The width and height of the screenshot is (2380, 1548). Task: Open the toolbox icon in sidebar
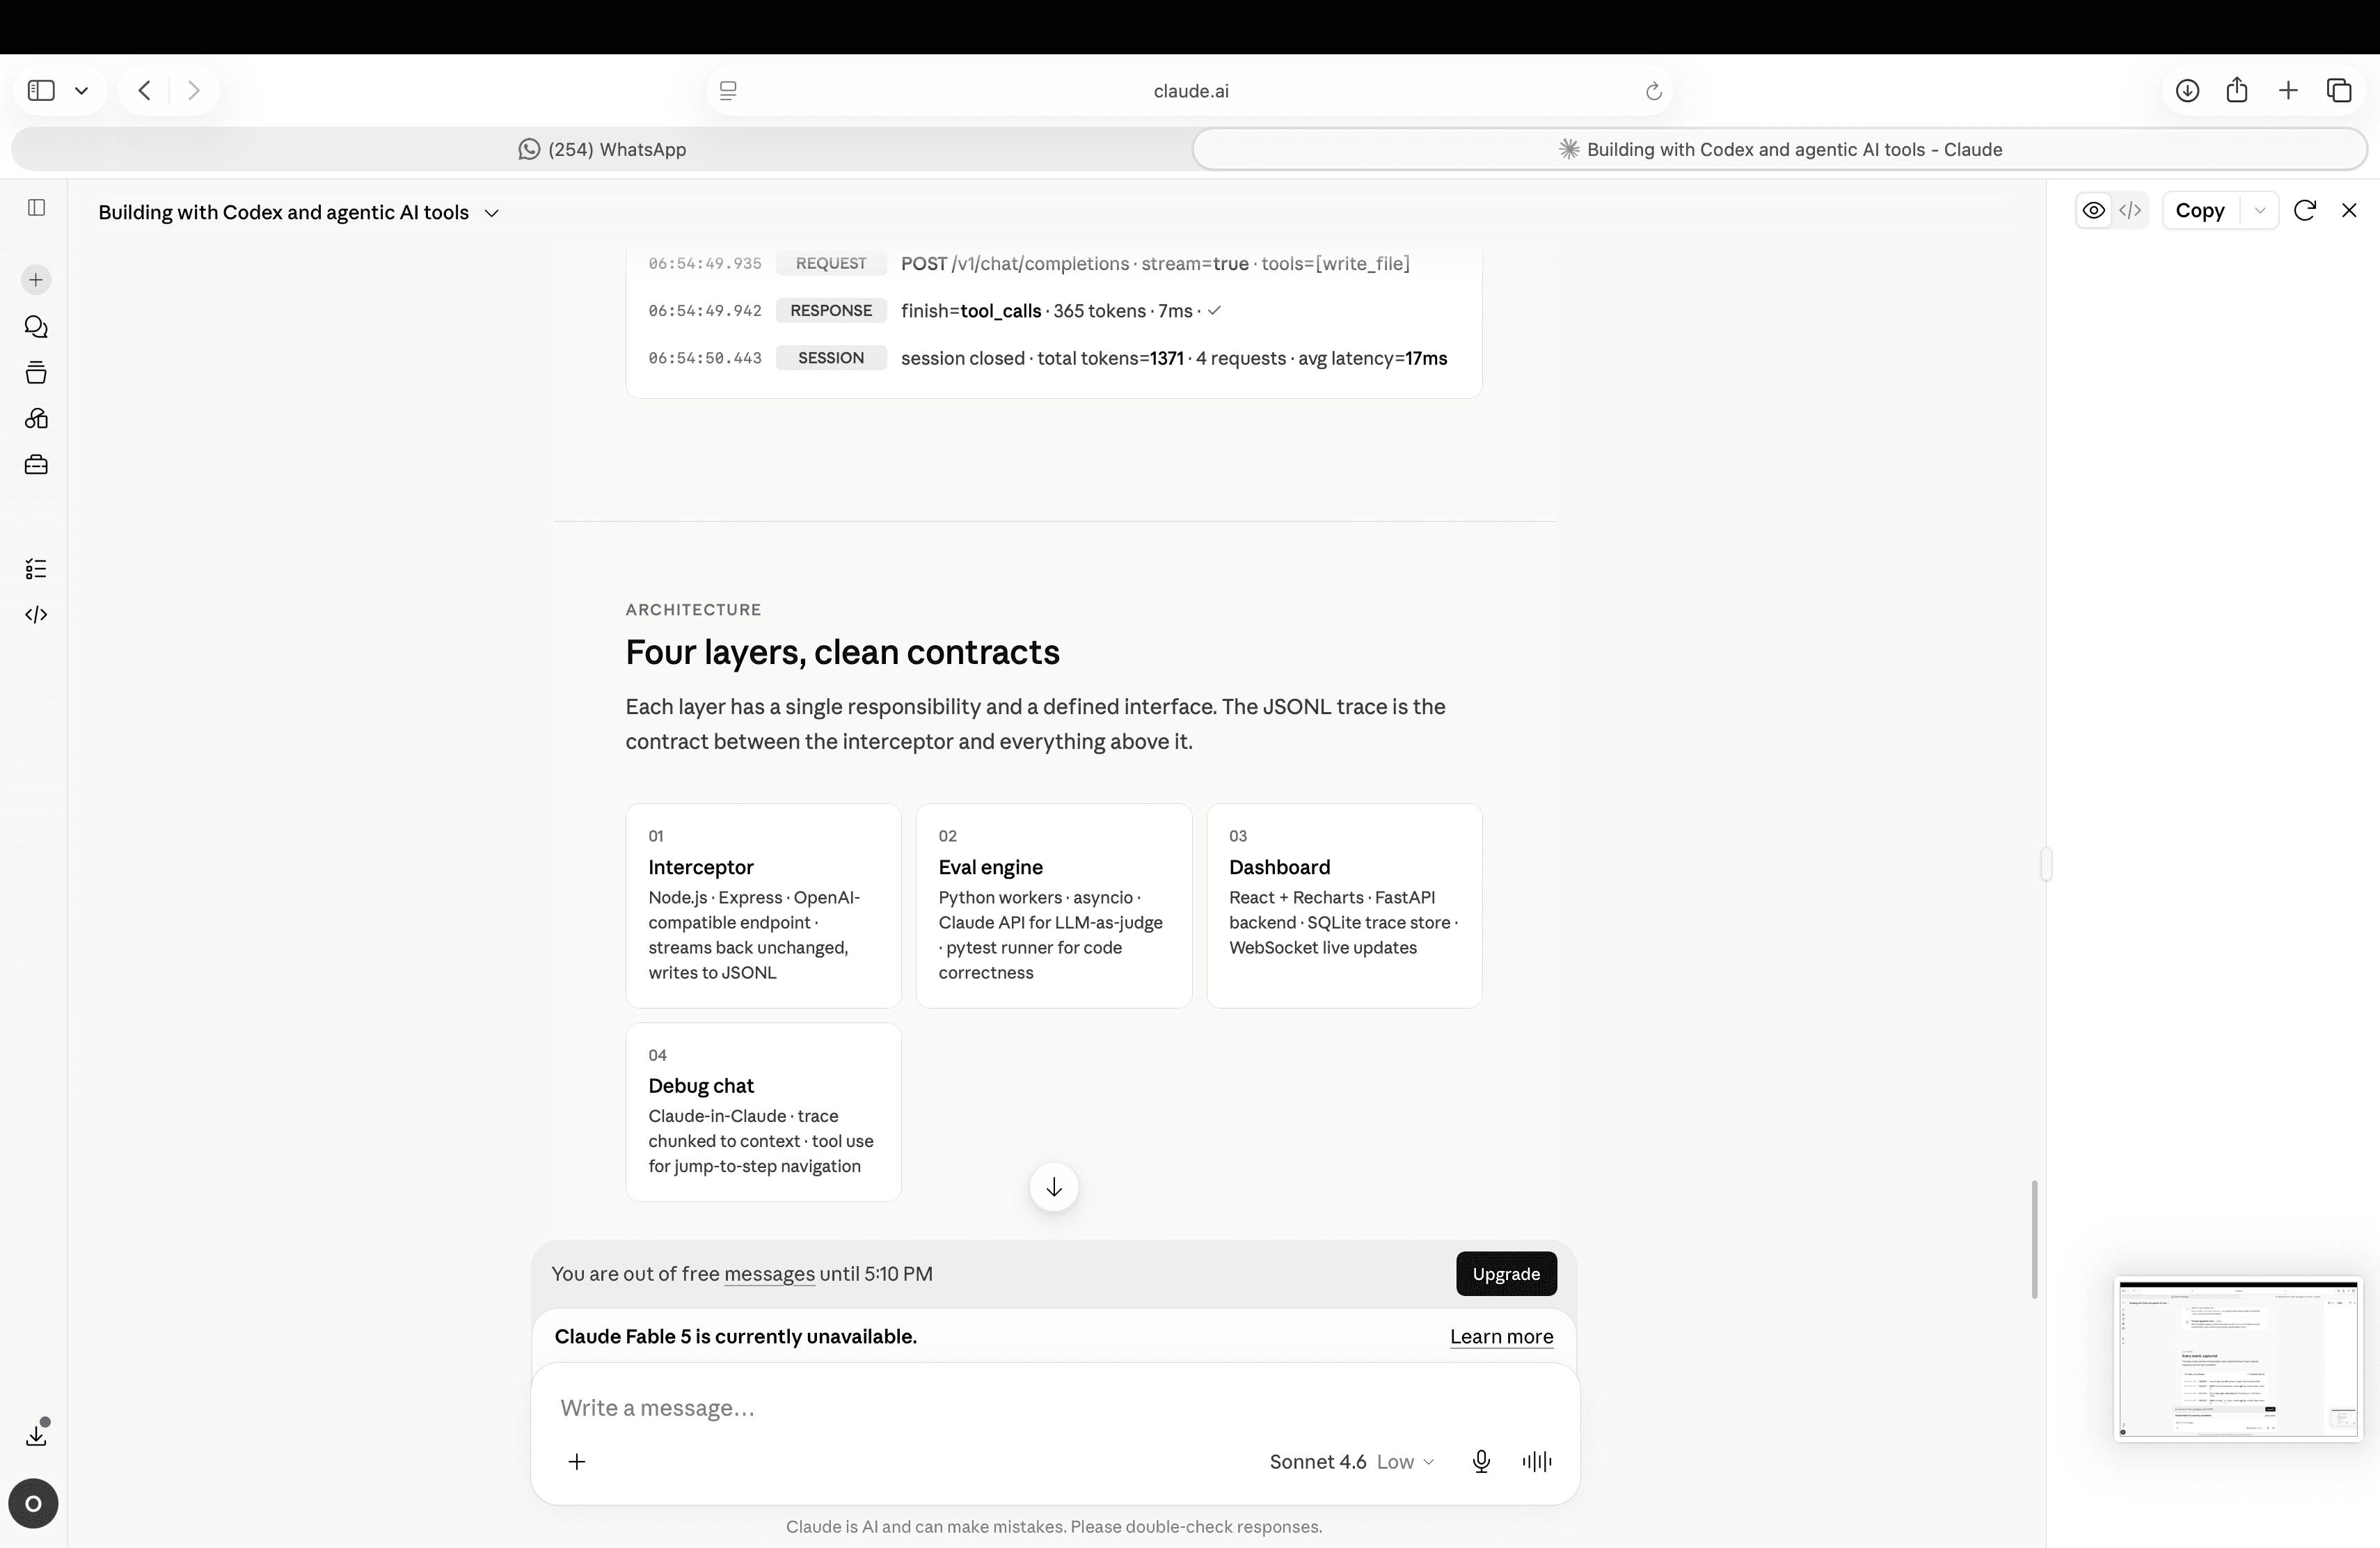[x=36, y=465]
